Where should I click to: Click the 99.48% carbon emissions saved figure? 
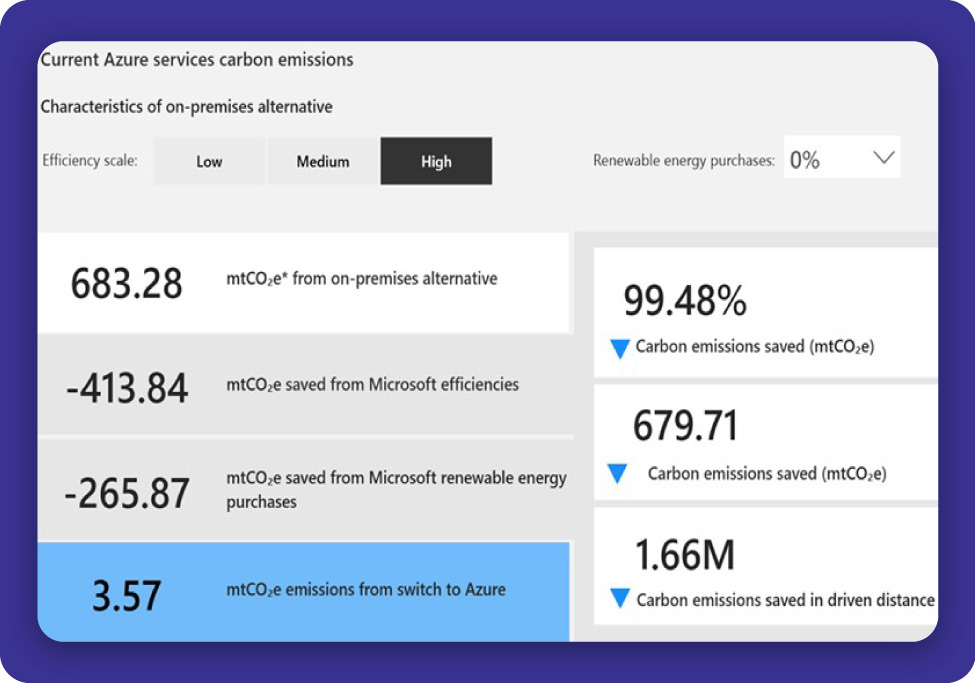coord(685,300)
